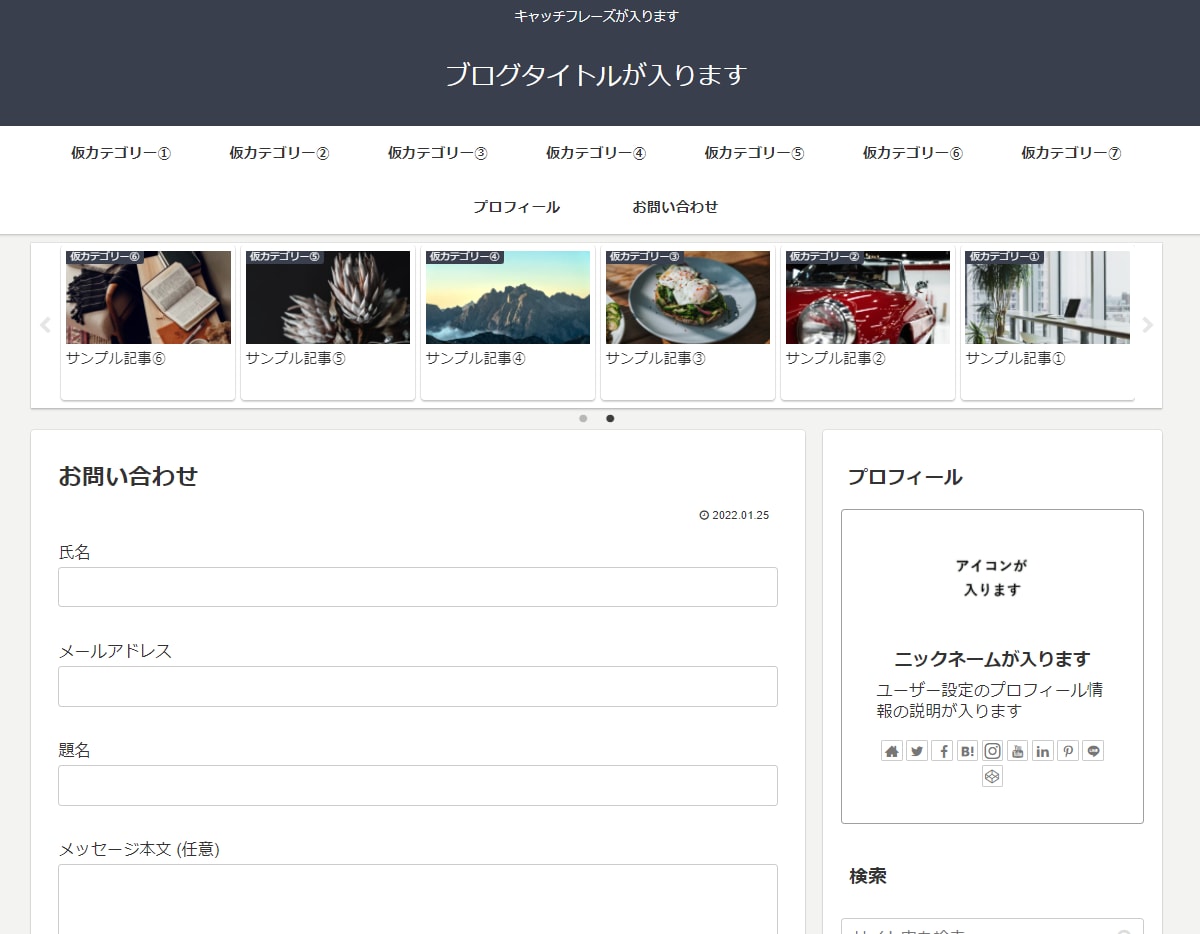Click the サンプル記事① title link
Screen dimensions: 1200x934
(1016, 358)
